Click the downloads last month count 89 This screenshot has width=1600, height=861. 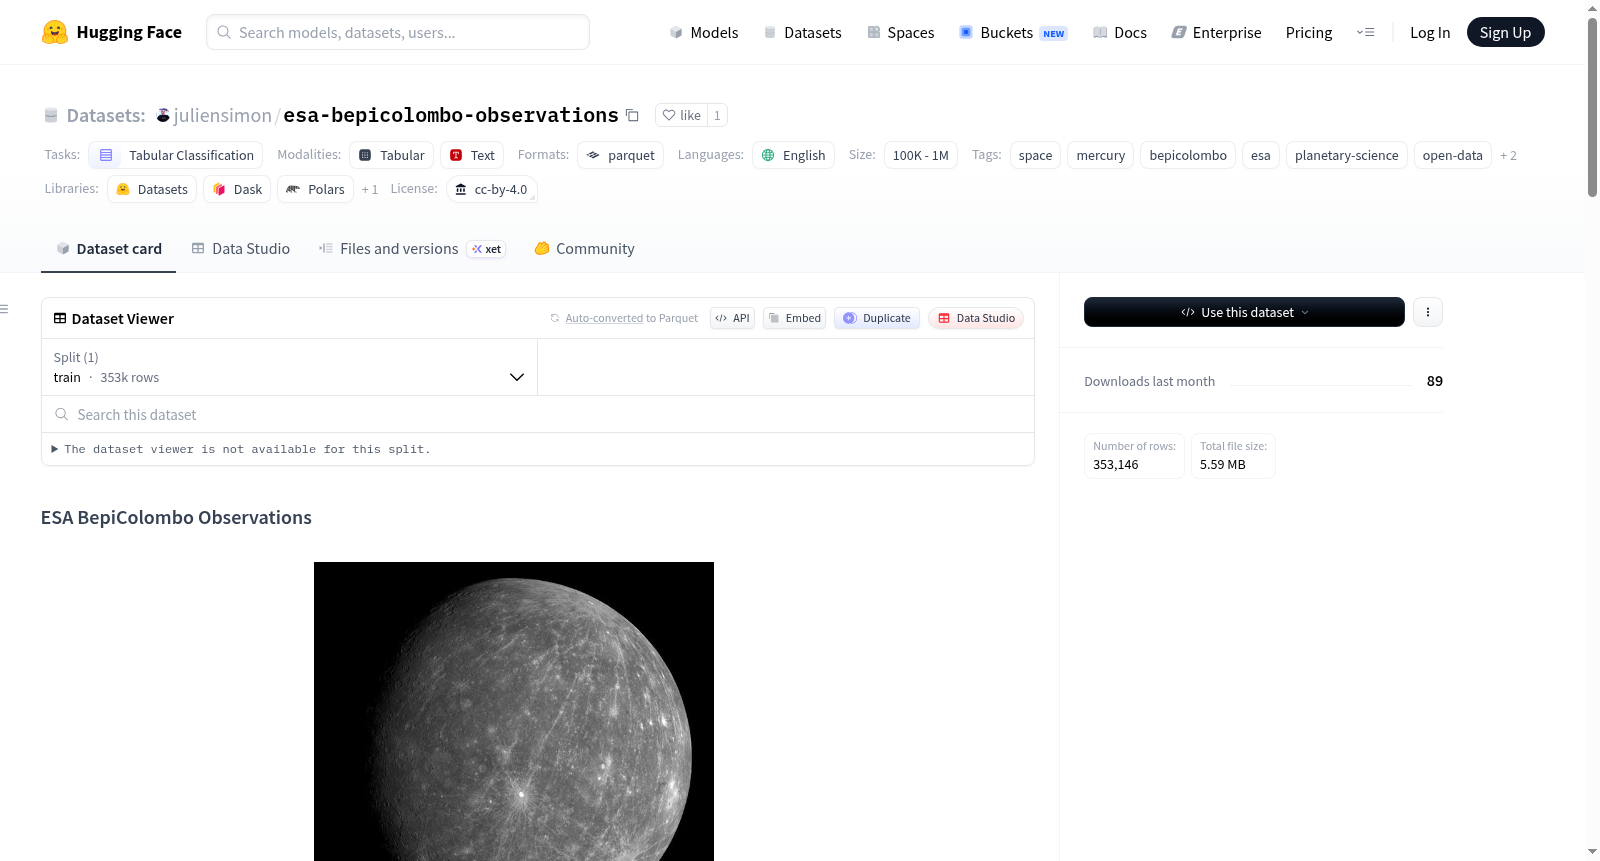[1435, 381]
